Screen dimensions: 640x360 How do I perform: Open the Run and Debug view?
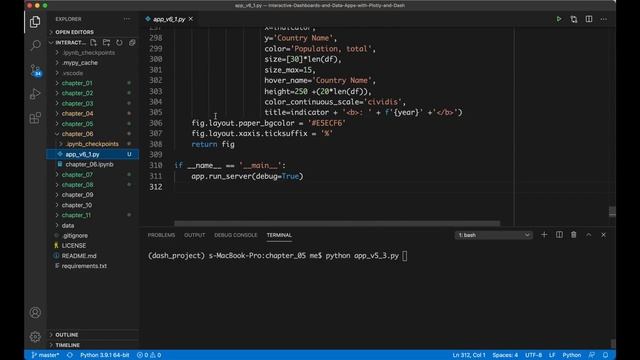pos(35,94)
